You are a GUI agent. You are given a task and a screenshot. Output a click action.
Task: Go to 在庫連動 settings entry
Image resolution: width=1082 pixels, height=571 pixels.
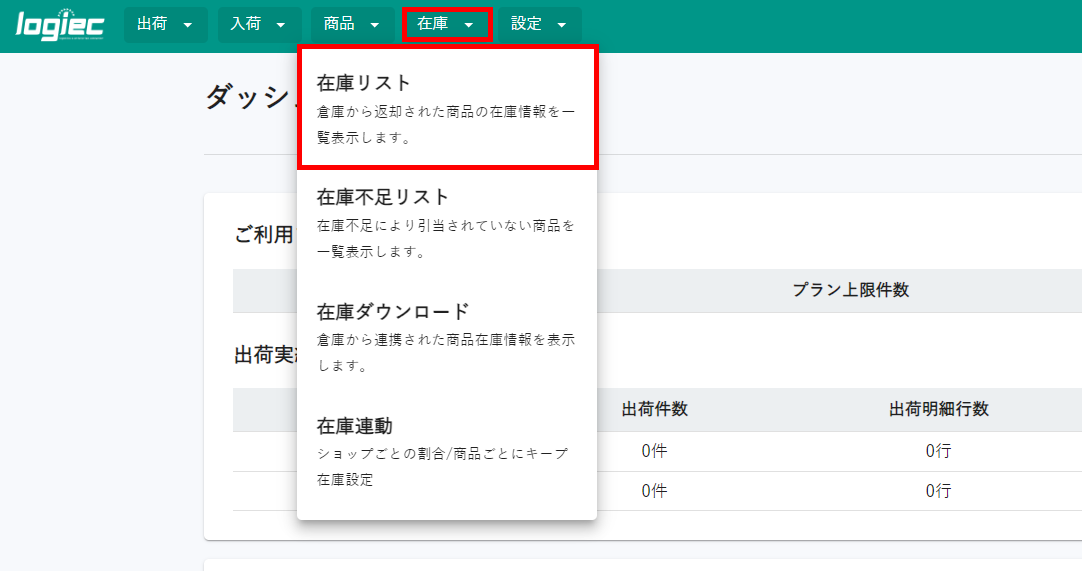pos(355,426)
